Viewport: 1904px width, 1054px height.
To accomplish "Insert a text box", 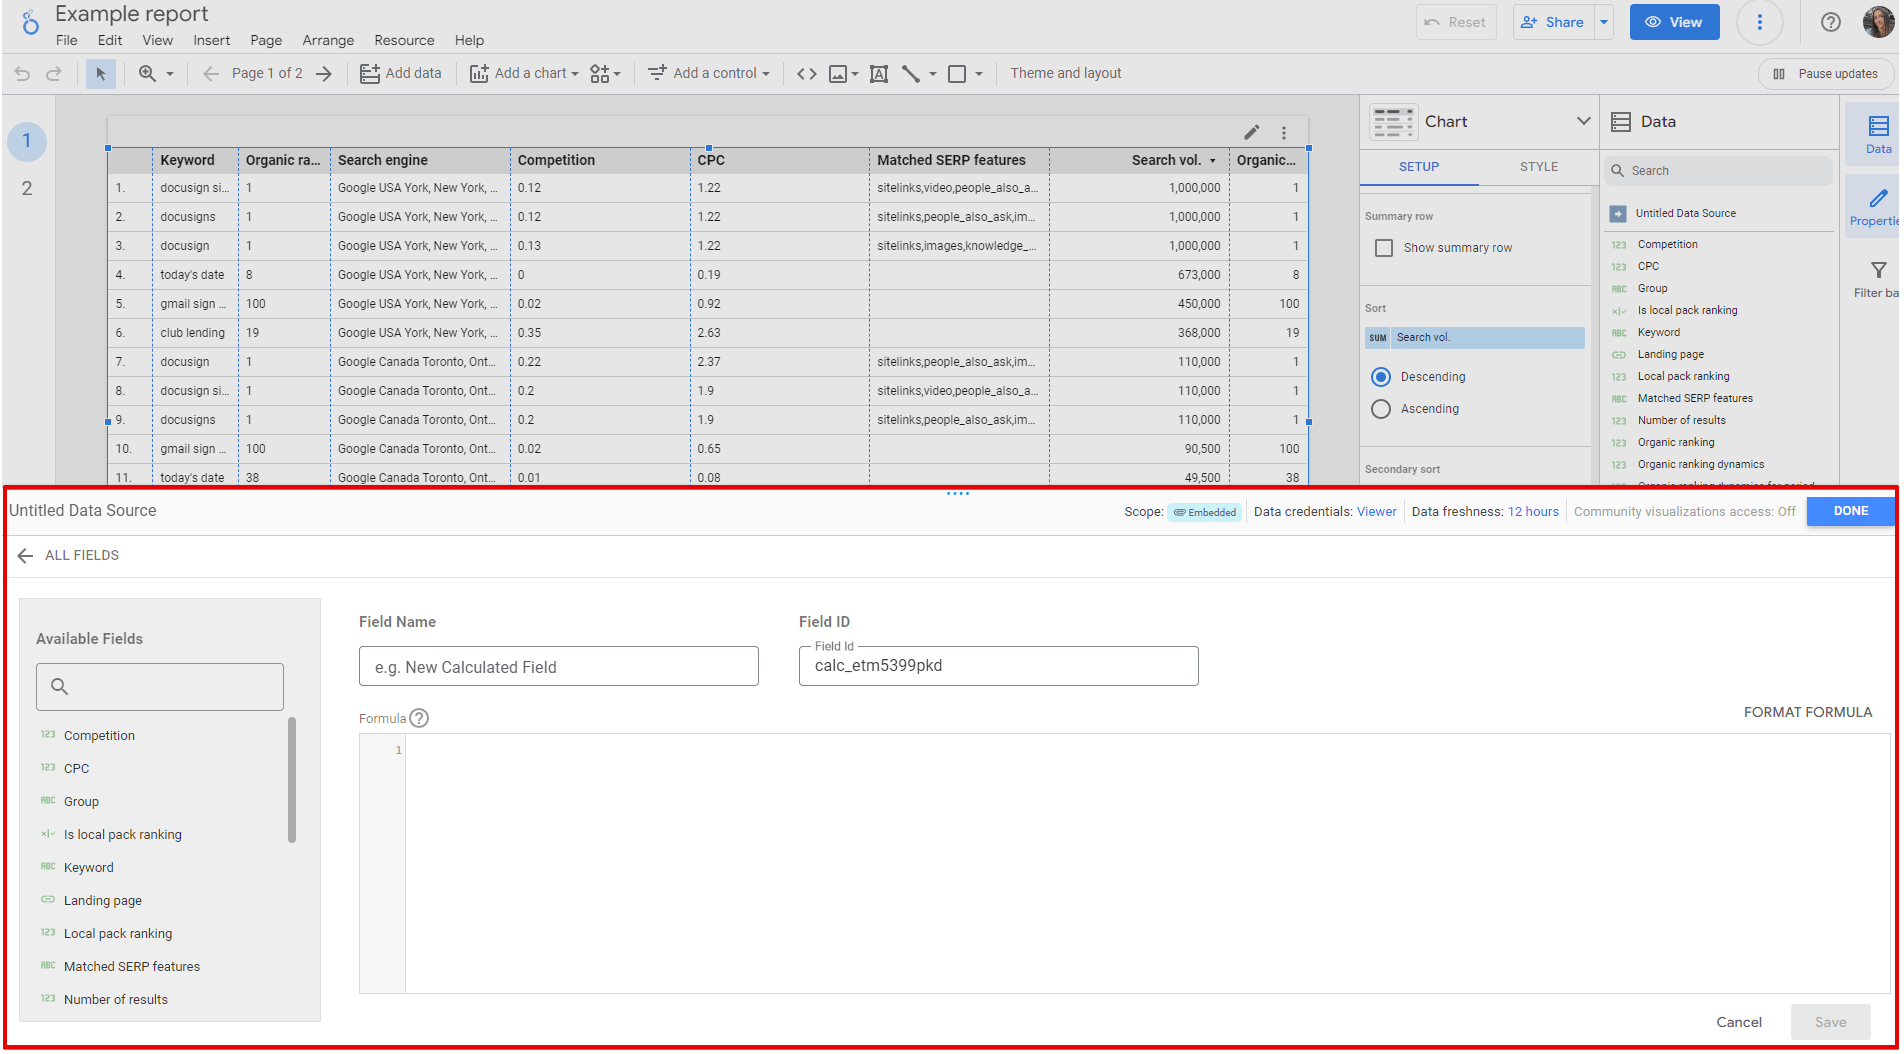I will pyautogui.click(x=879, y=74).
